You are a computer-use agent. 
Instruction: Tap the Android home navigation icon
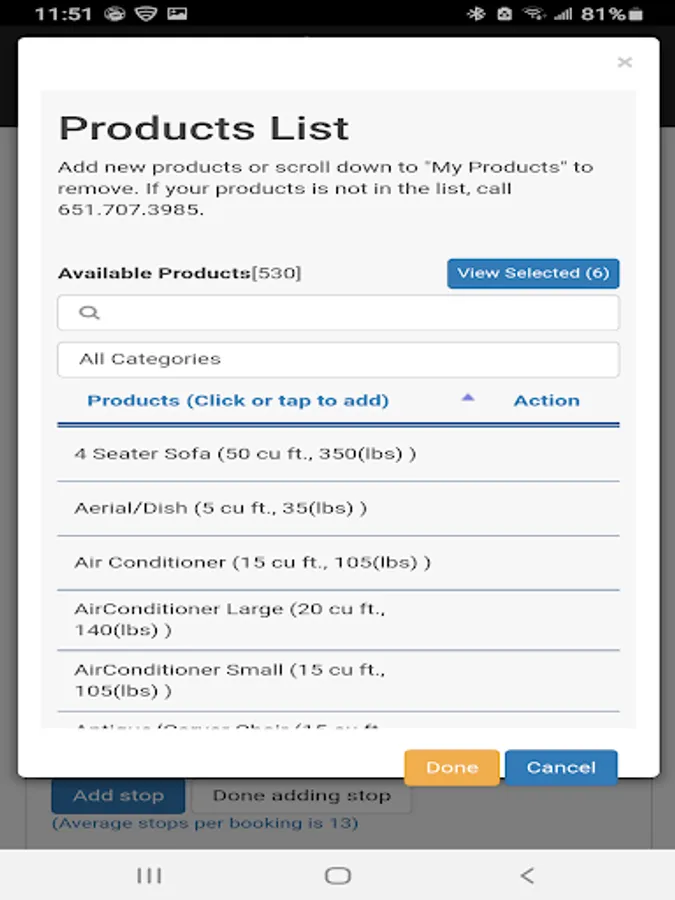338,876
